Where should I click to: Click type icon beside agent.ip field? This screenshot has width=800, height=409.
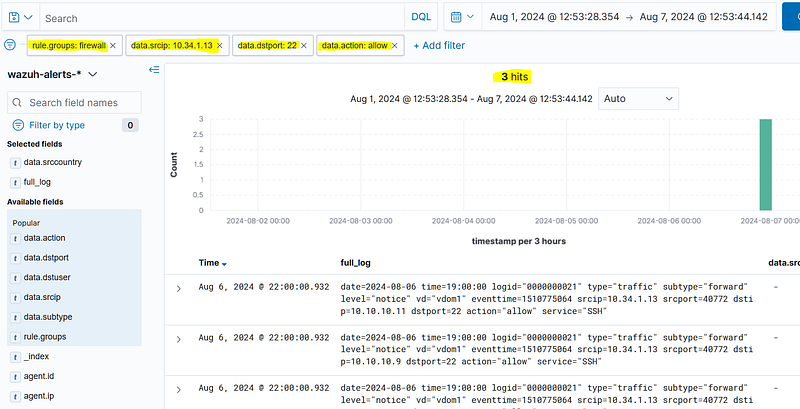click(x=15, y=396)
